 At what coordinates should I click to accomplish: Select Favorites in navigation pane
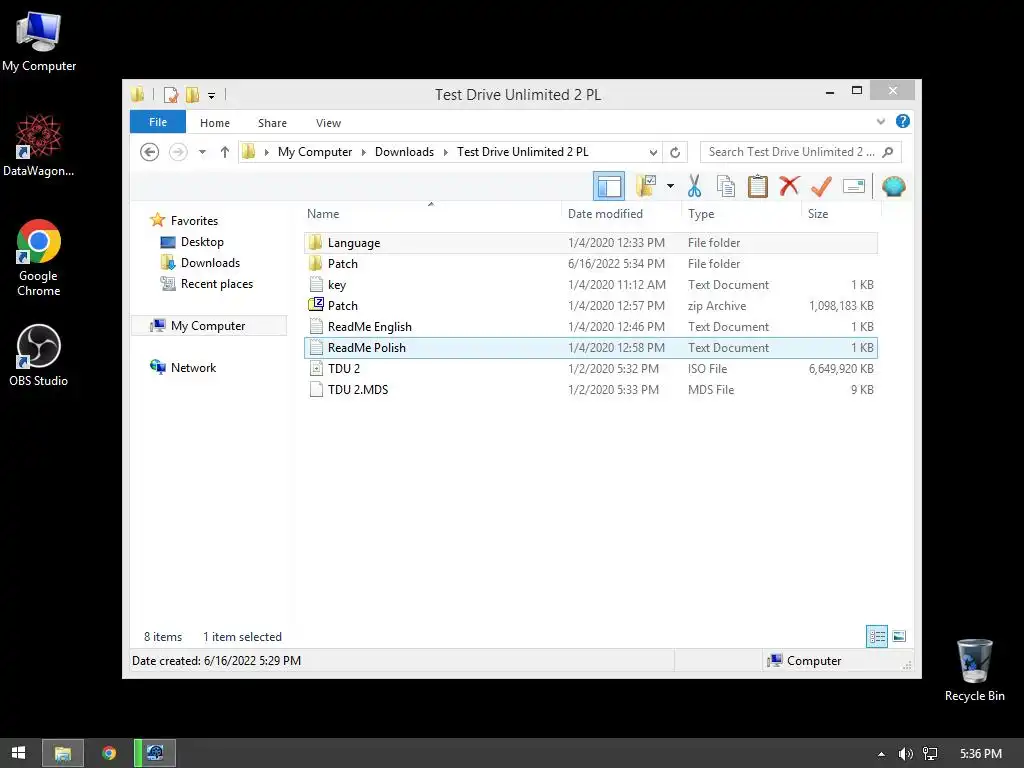pyautogui.click(x=194, y=221)
